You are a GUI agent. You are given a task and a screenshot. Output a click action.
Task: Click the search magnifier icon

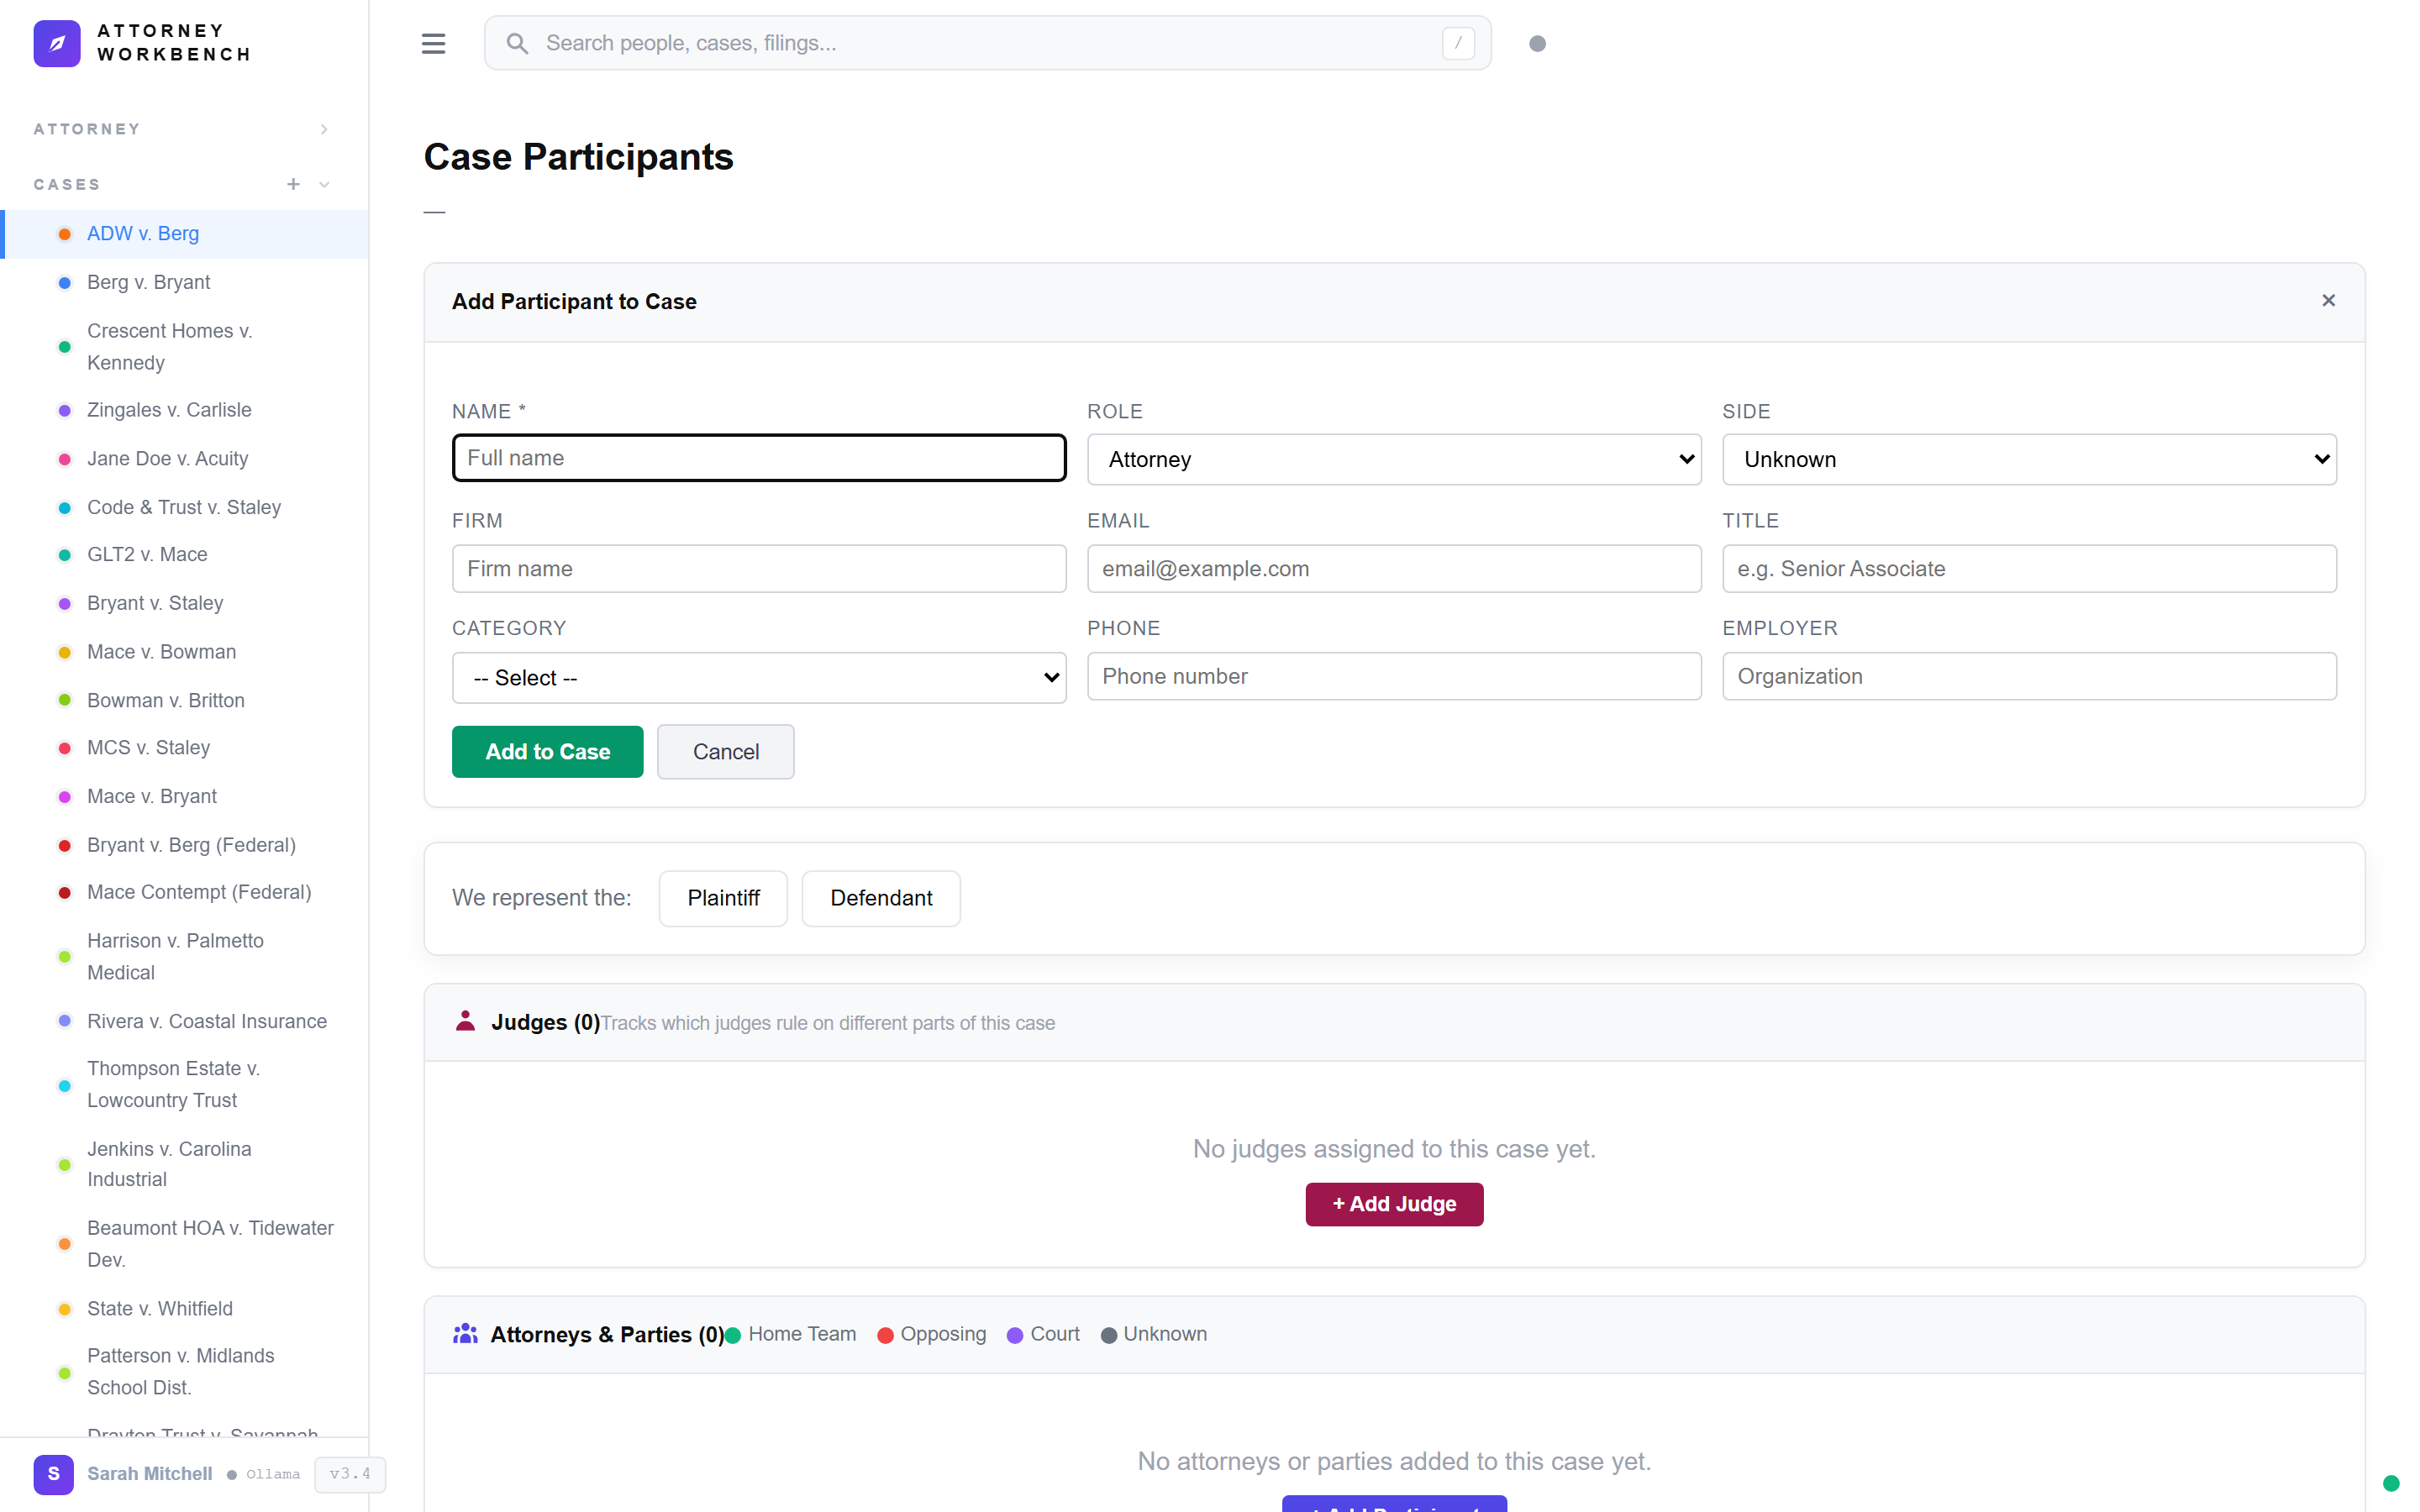point(518,43)
